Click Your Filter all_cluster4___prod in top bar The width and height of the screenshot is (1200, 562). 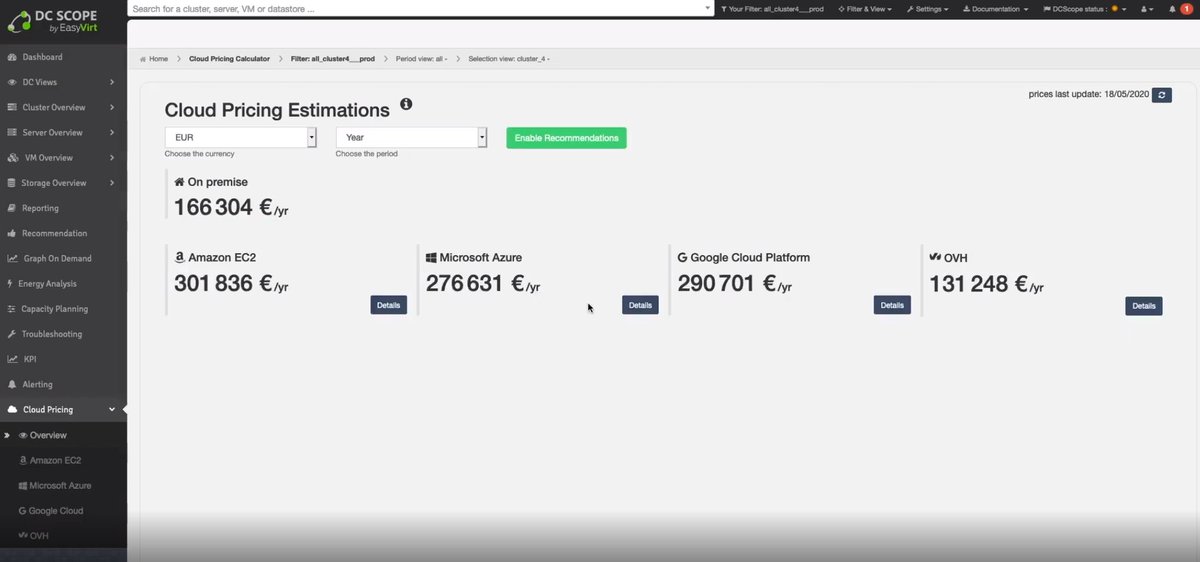click(772, 9)
